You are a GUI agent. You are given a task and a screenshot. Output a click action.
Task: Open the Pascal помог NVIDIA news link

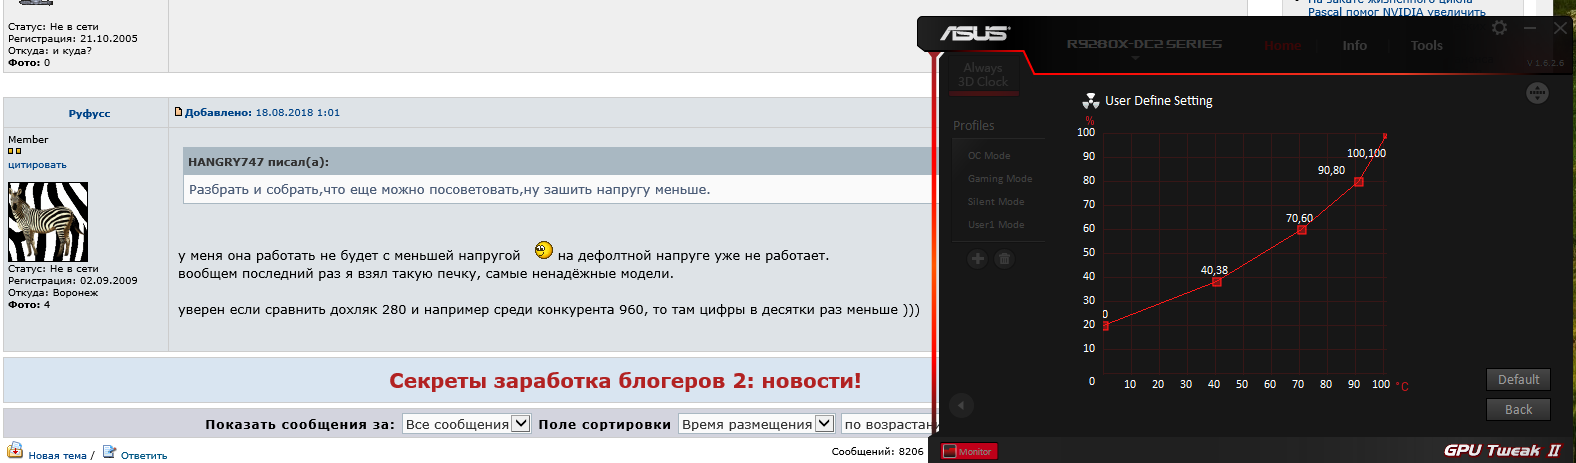click(x=1396, y=12)
